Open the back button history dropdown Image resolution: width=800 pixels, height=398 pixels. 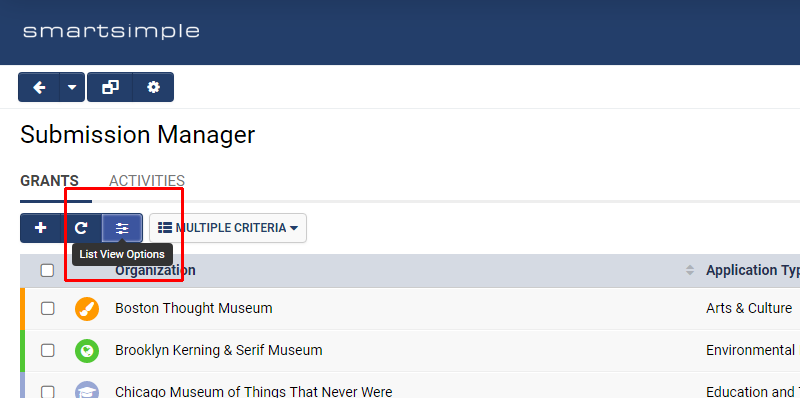[72, 87]
